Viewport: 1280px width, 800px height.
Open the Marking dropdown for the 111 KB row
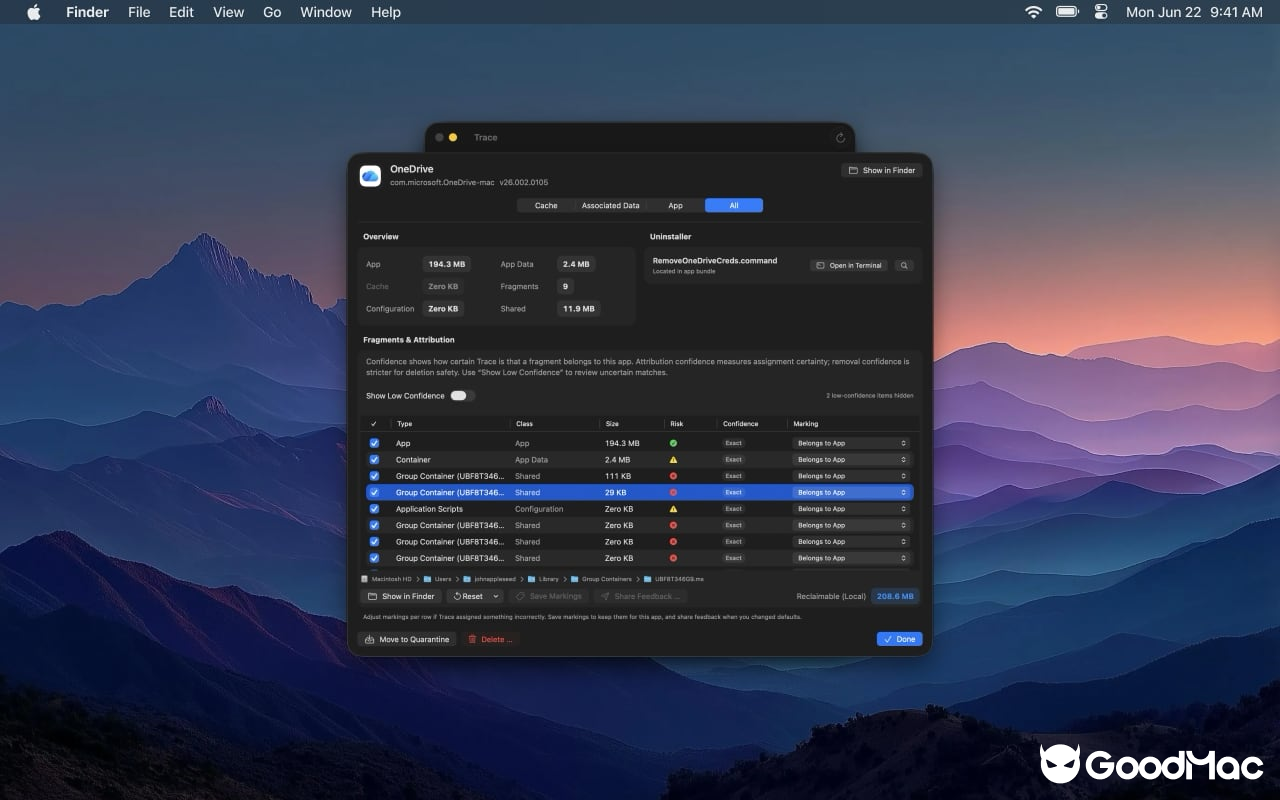click(x=851, y=476)
